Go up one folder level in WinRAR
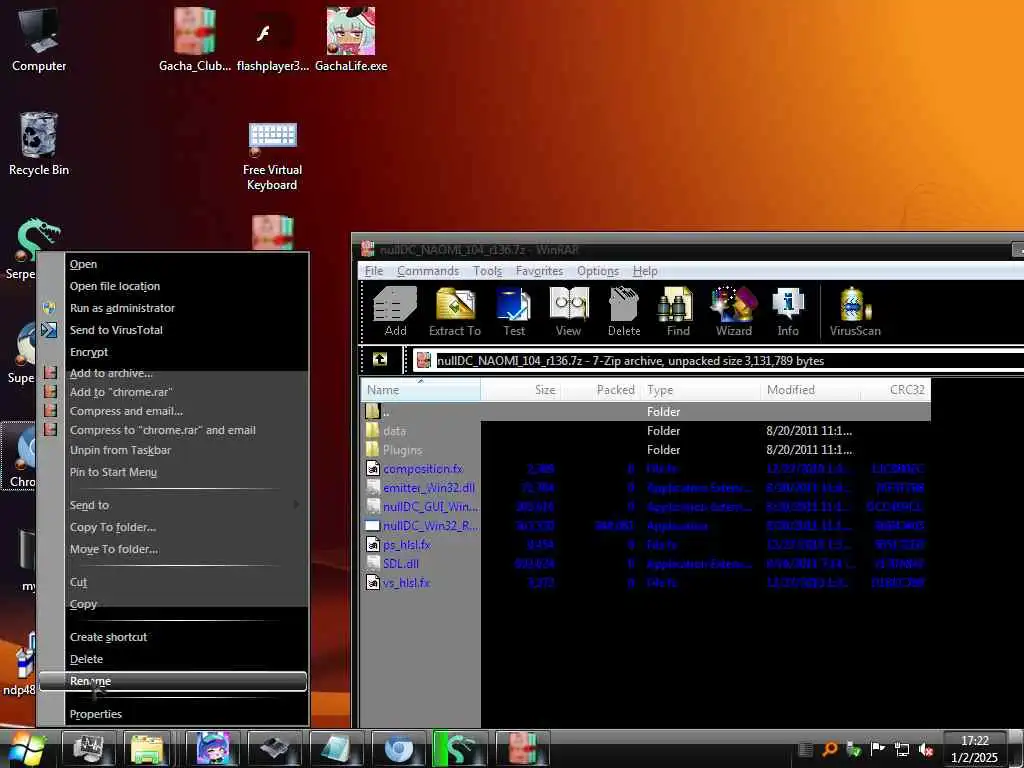 [379, 359]
